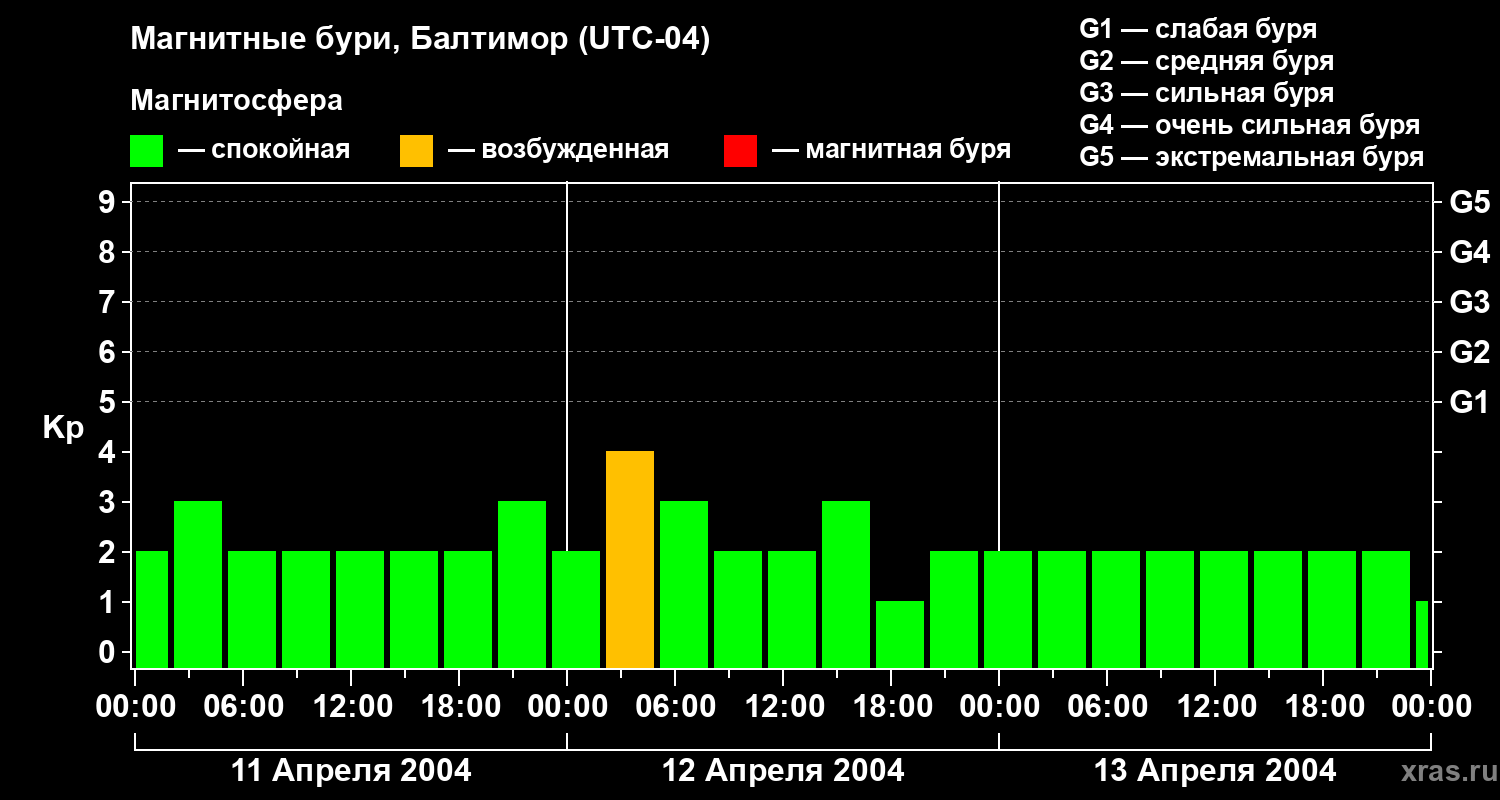Click the standalone 'G3' scale label beside the Kp 7 gridline
Screen dimensions: 1500x800
(x=1470, y=302)
